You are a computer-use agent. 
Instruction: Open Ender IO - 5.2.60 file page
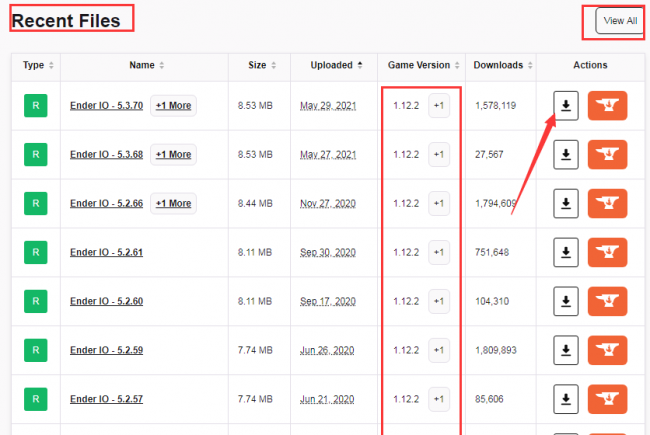107,301
